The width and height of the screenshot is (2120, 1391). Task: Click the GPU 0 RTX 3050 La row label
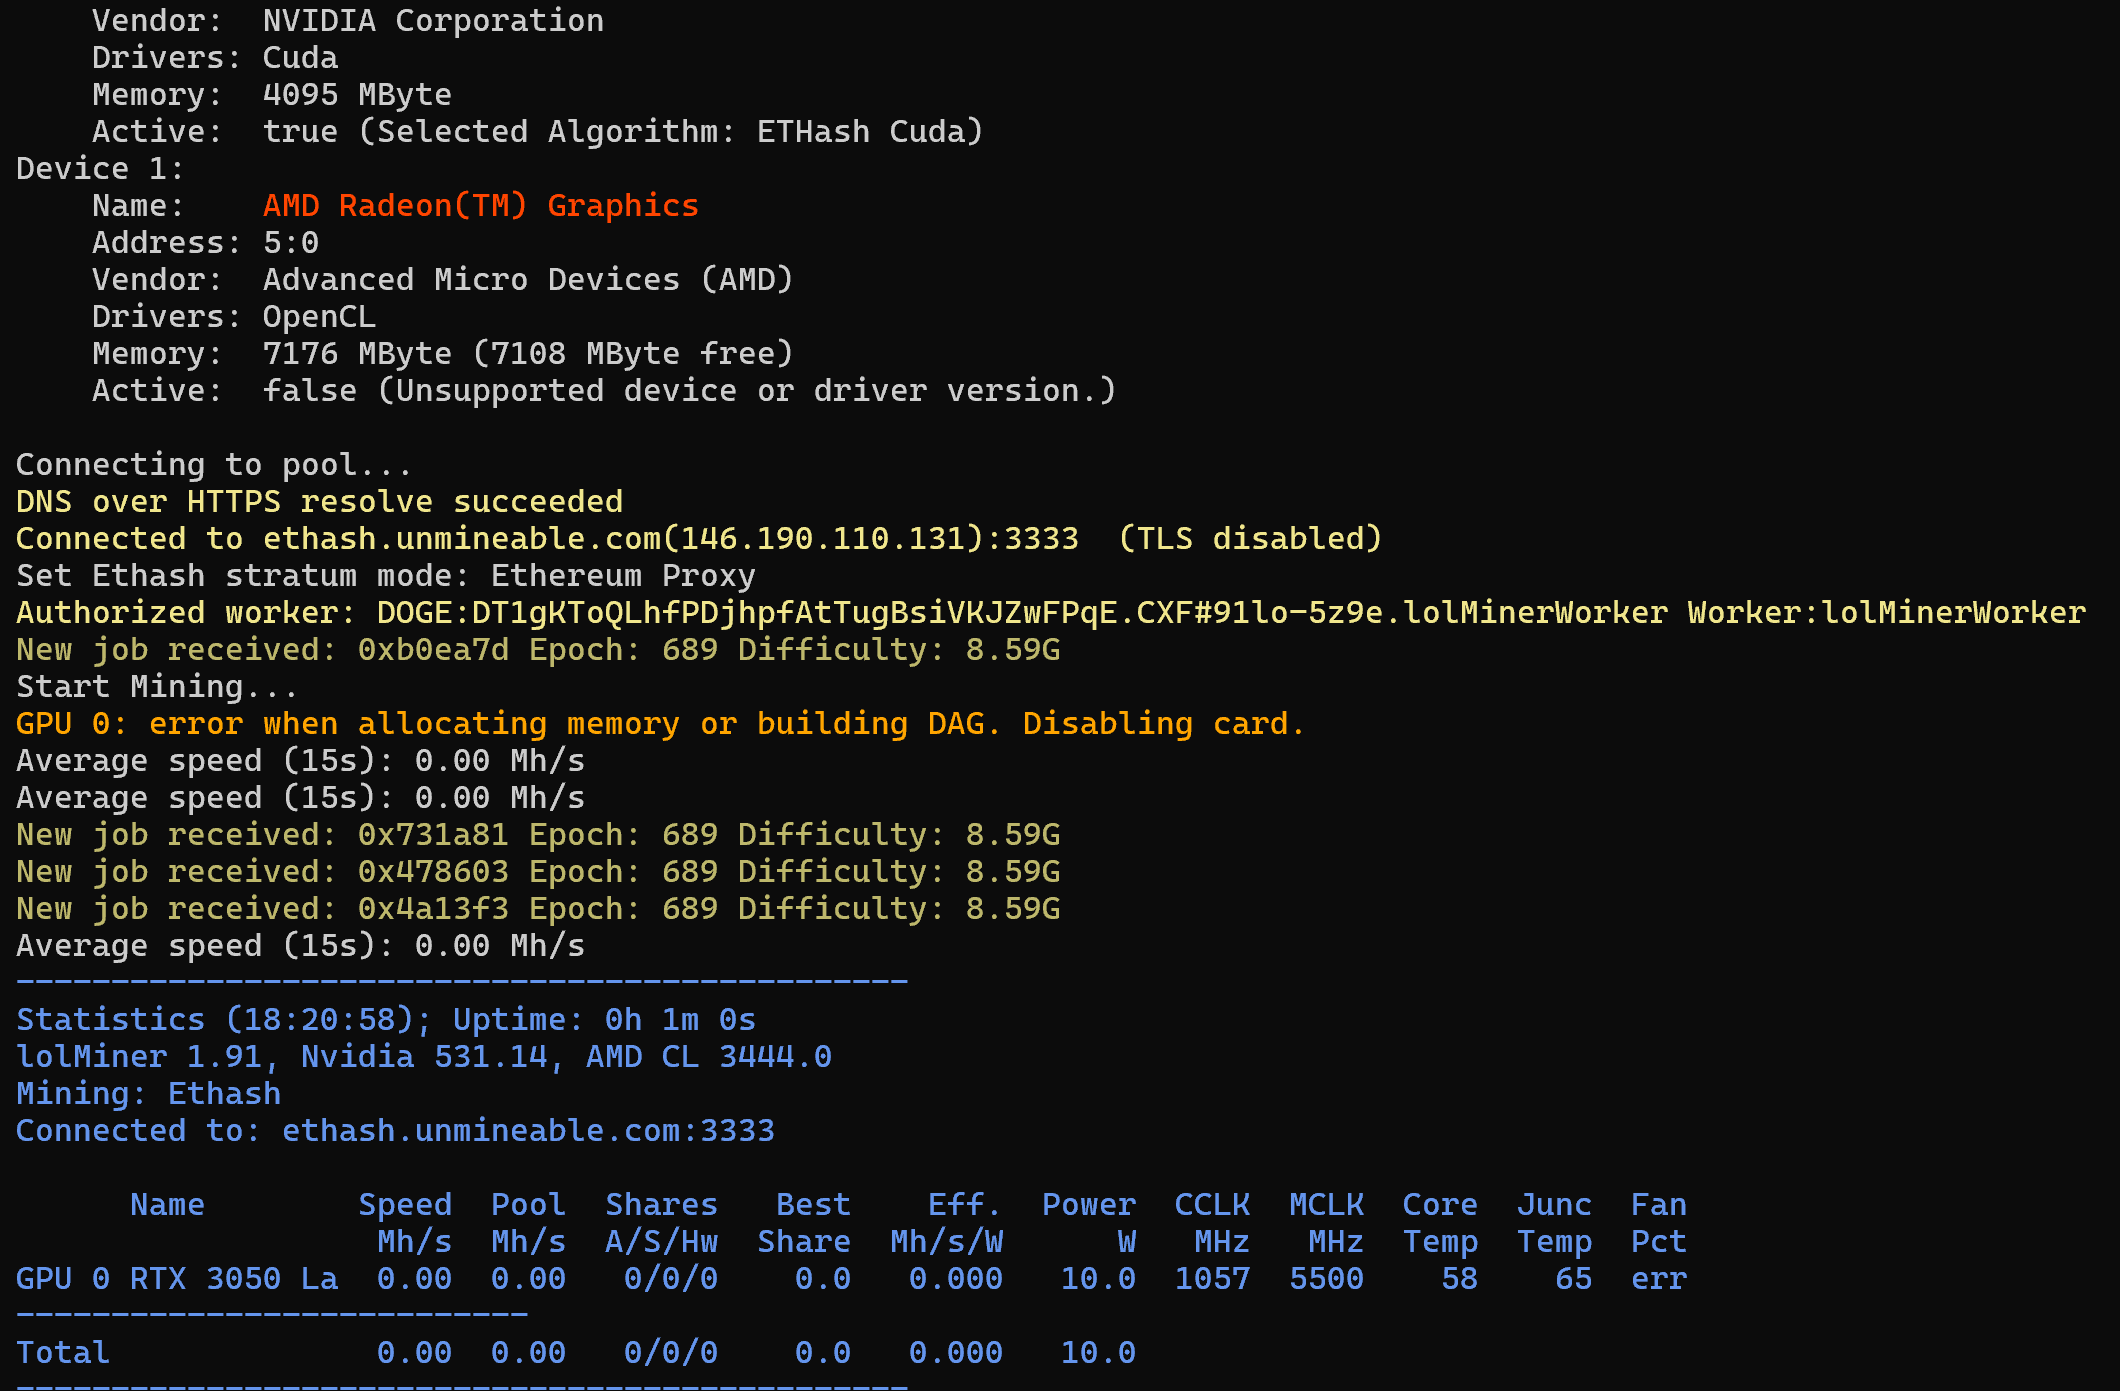[x=177, y=1279]
